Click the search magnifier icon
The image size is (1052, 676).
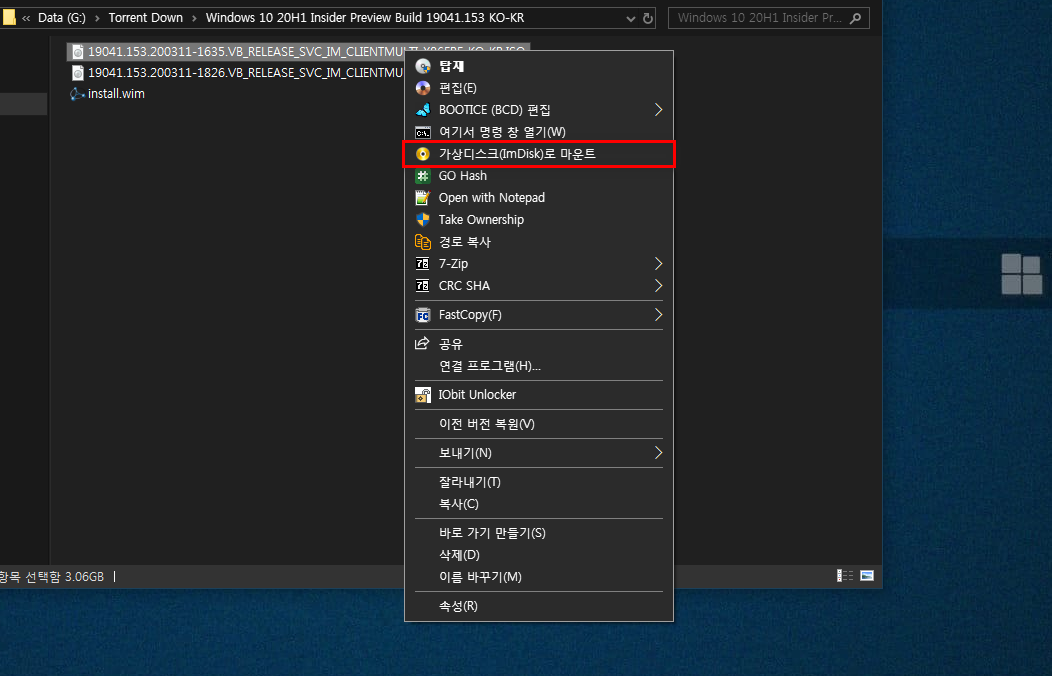tap(855, 18)
